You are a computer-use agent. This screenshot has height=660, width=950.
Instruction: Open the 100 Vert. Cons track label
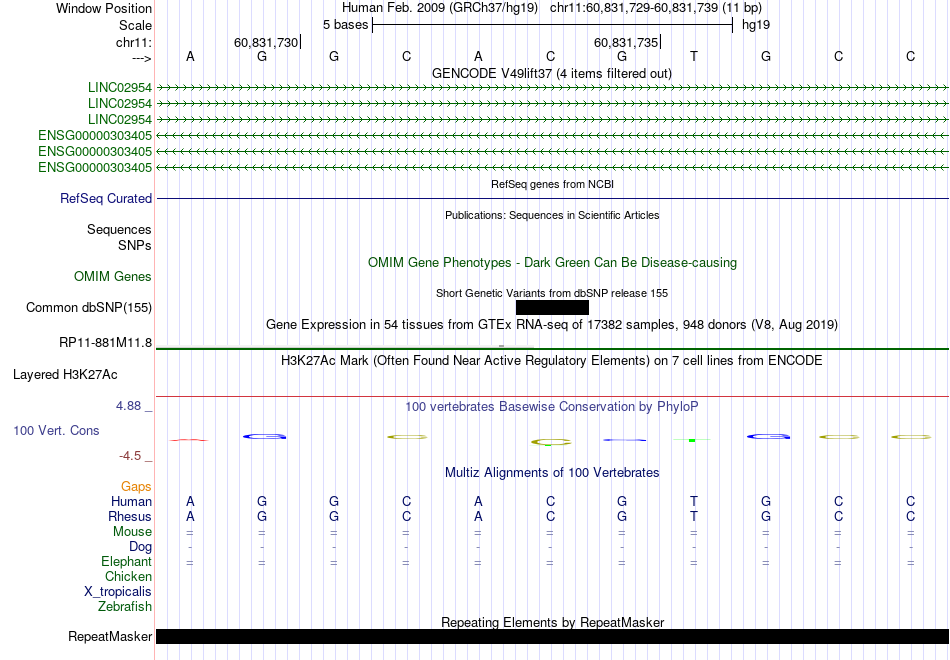(x=56, y=430)
